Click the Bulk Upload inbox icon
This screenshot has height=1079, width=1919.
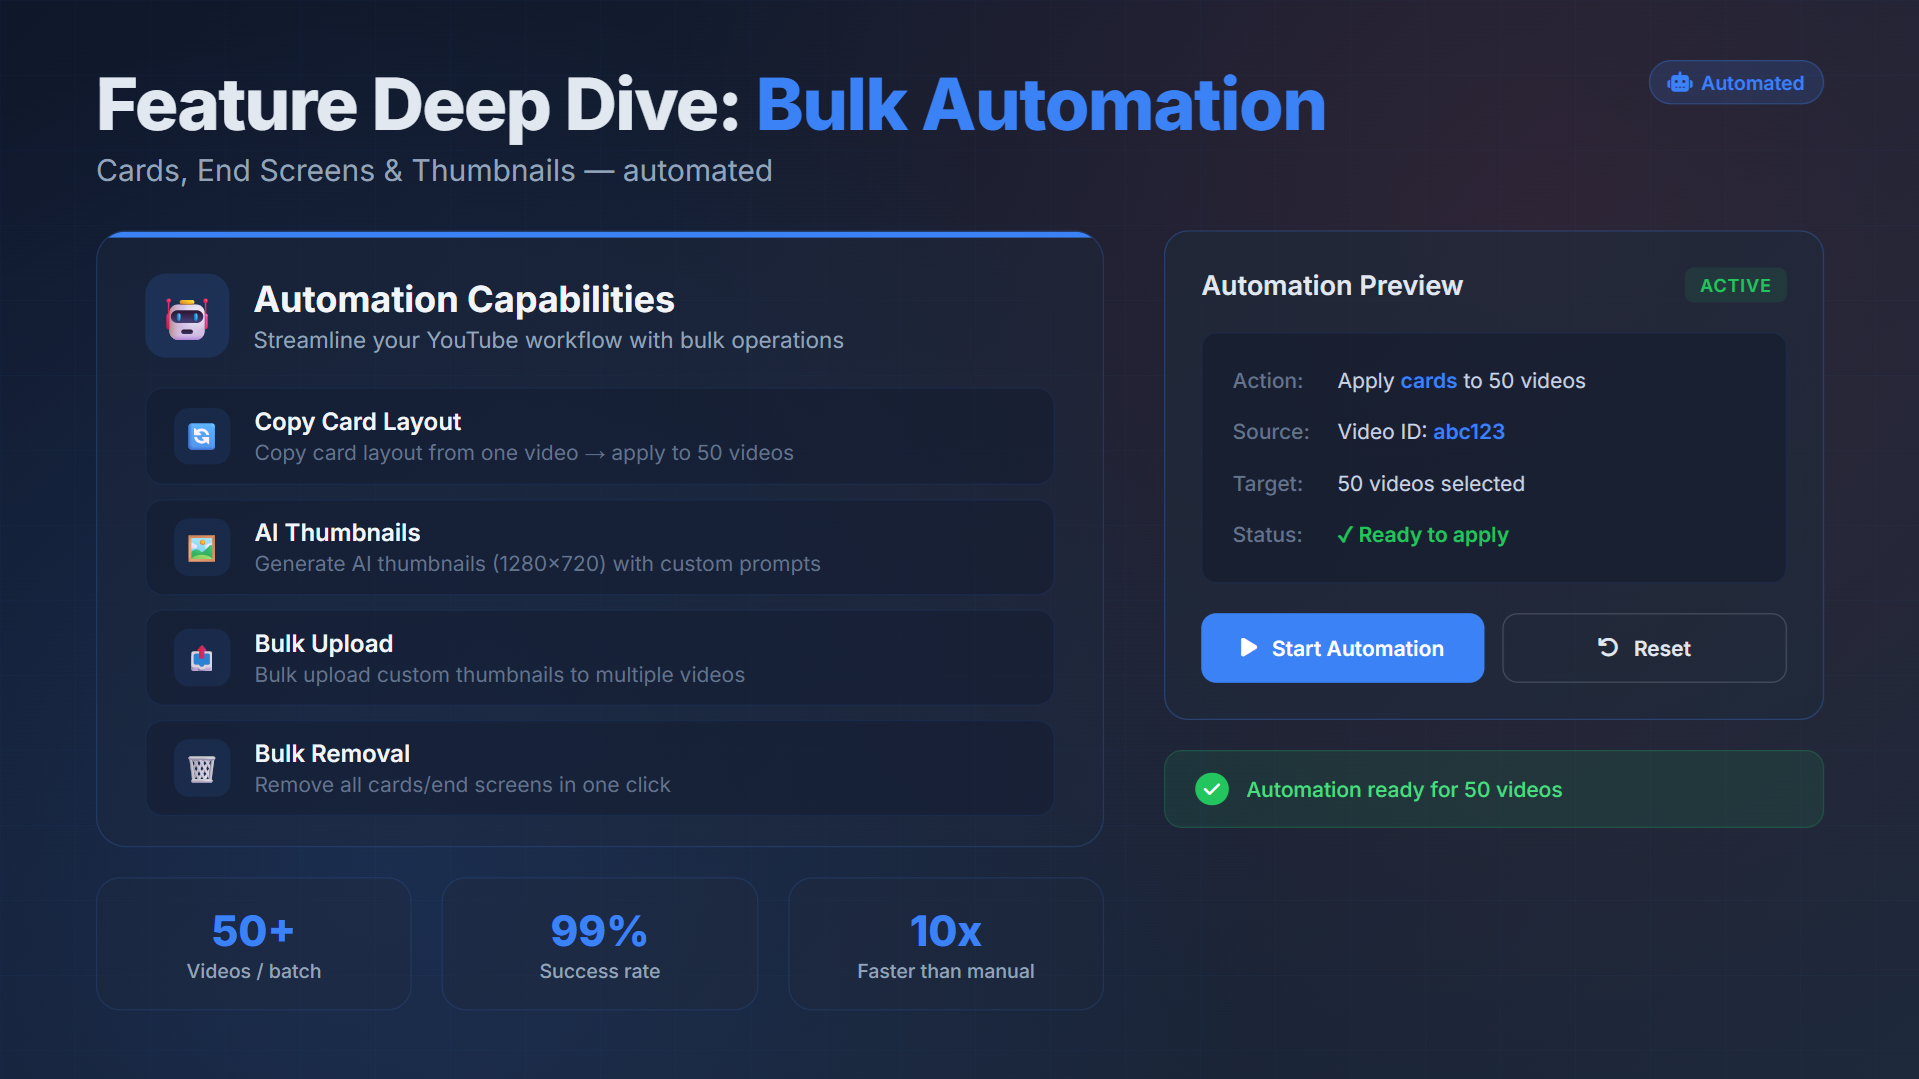[x=202, y=658]
